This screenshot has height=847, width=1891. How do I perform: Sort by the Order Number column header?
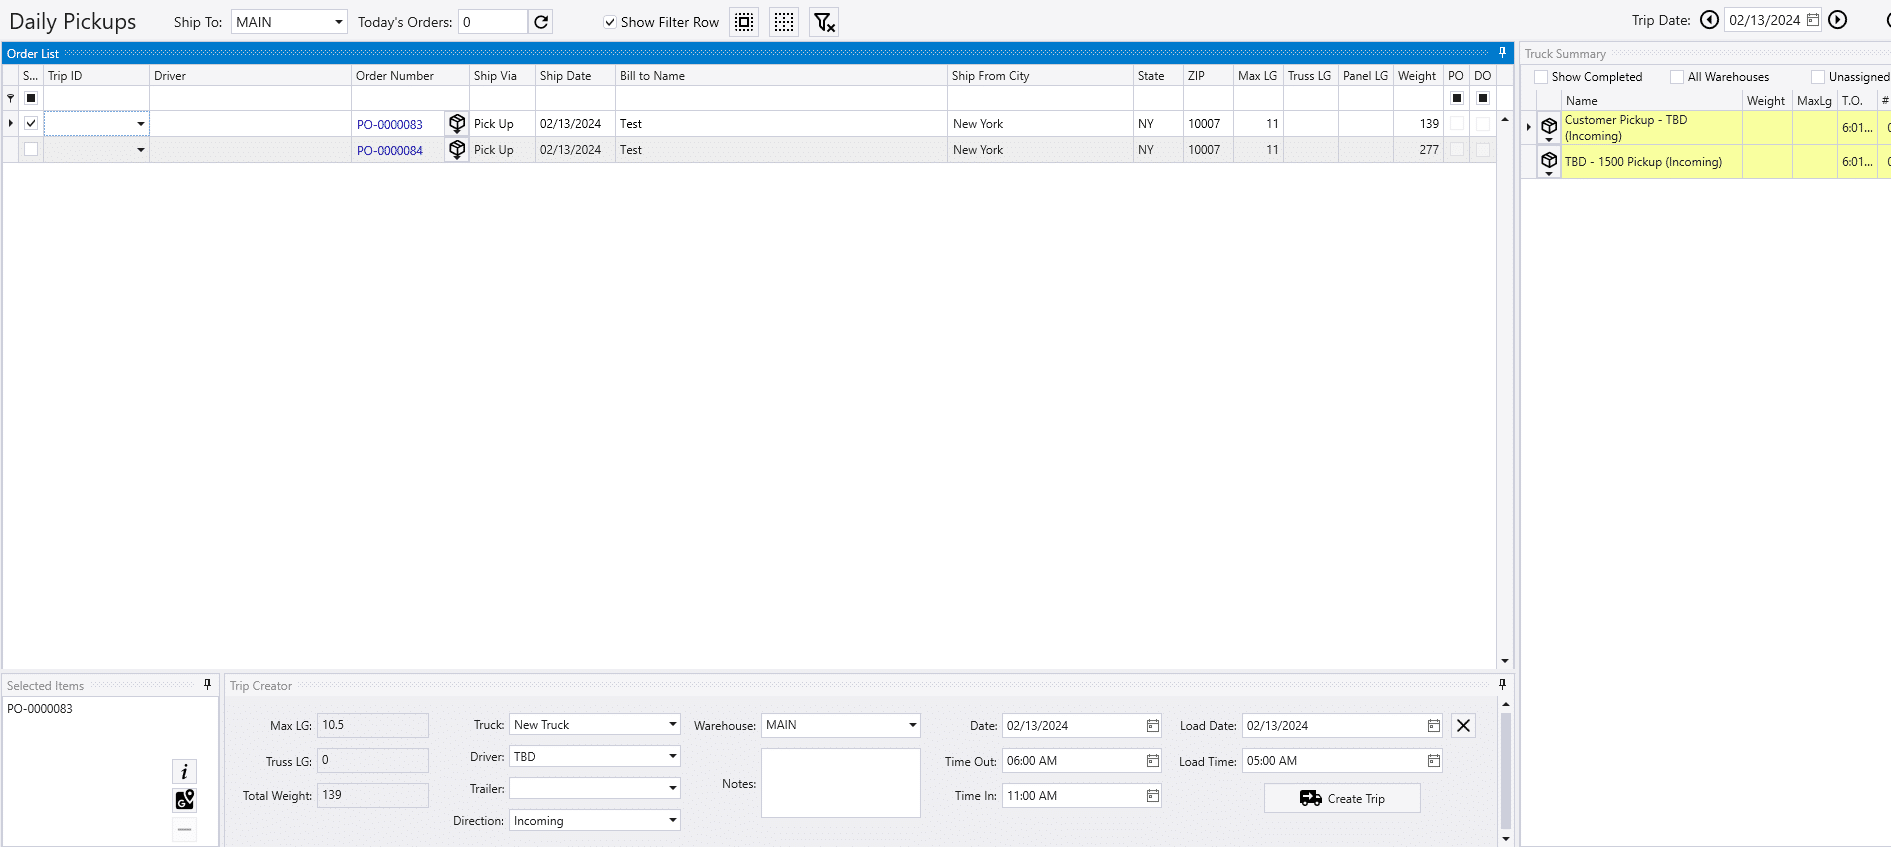point(395,76)
